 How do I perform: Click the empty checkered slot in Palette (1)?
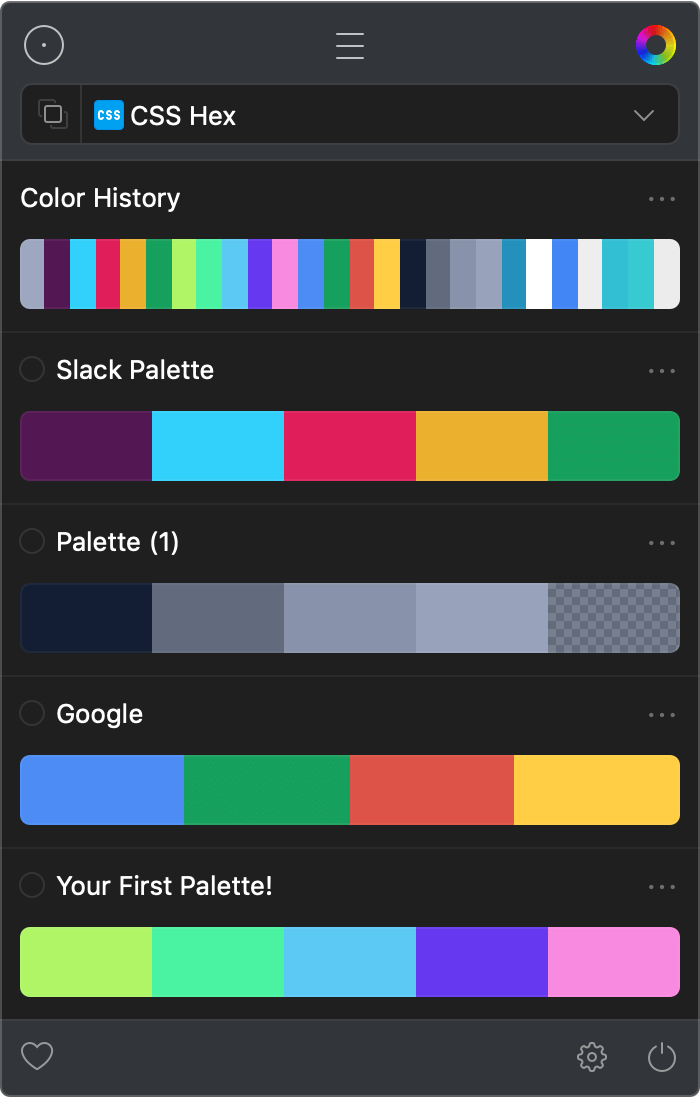pyautogui.click(x=613, y=618)
